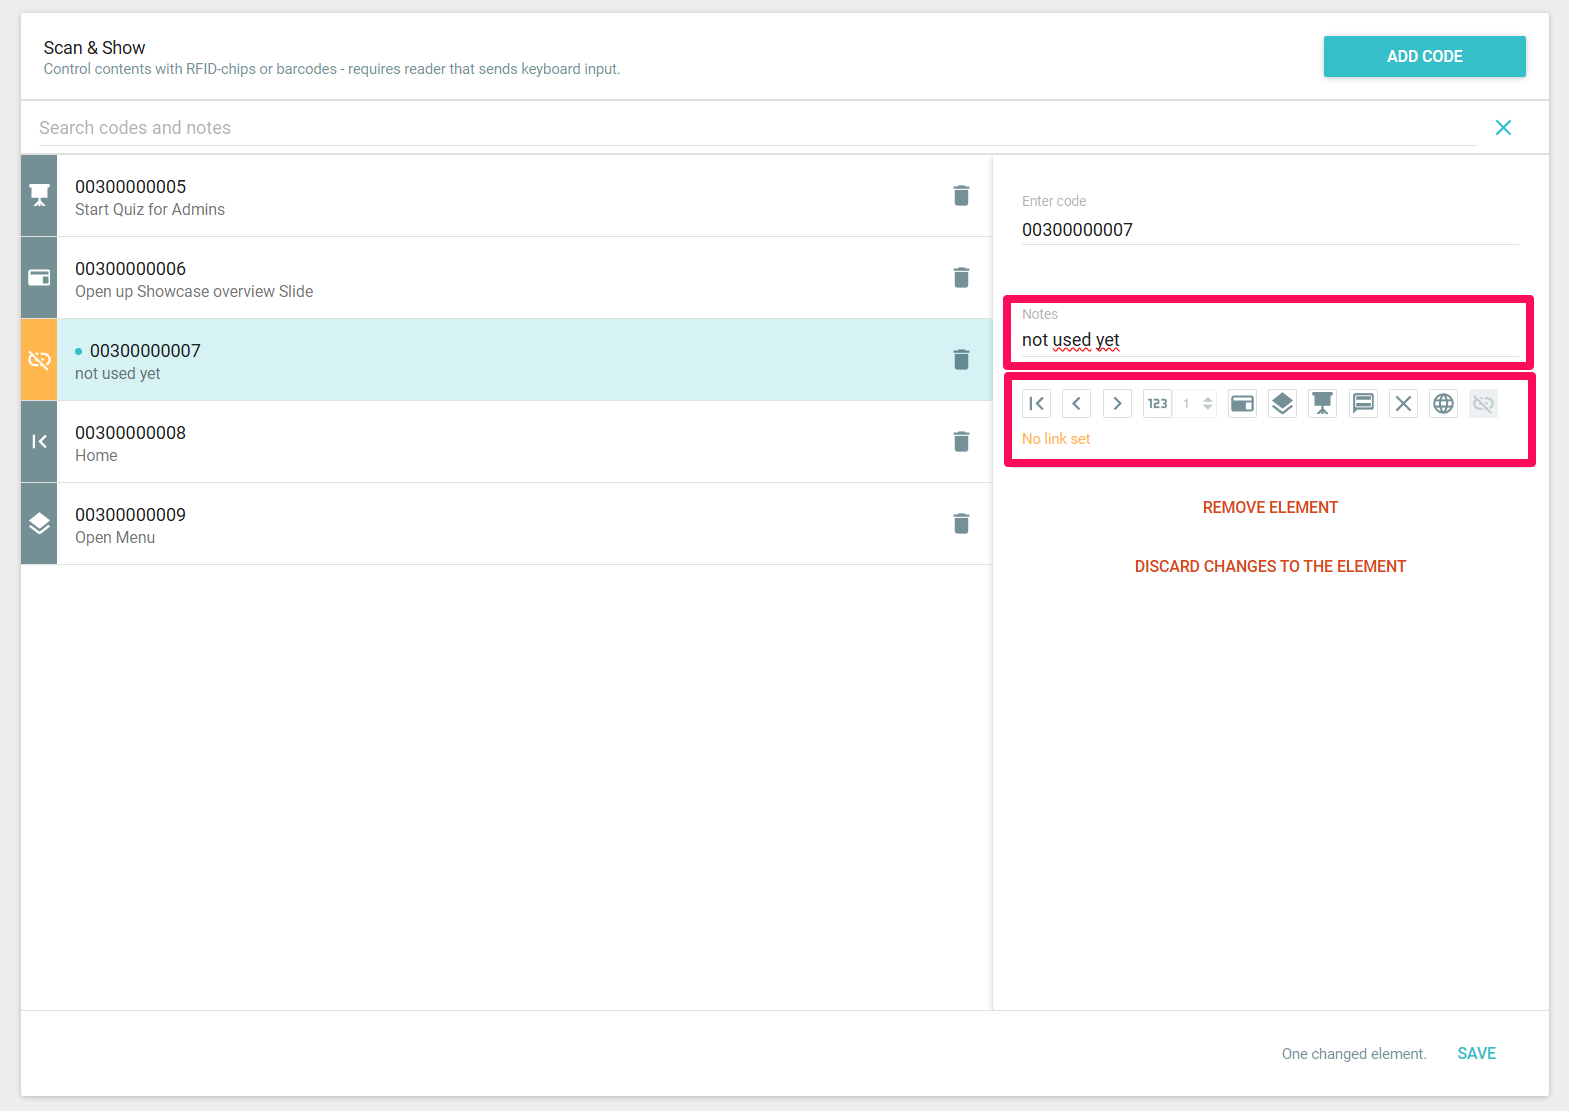Clear search with the X icon
Image resolution: width=1569 pixels, height=1111 pixels.
click(x=1503, y=128)
